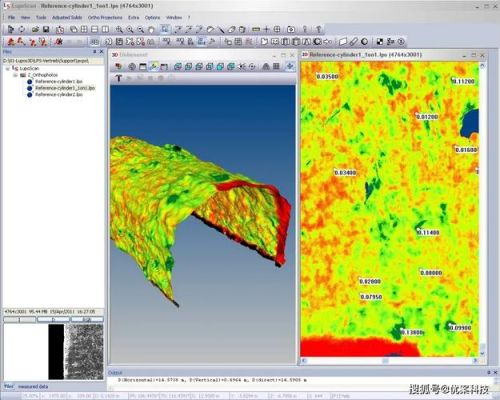
Task: Click down arrow of ortho image vertical scrollbar
Action: coord(482,353)
